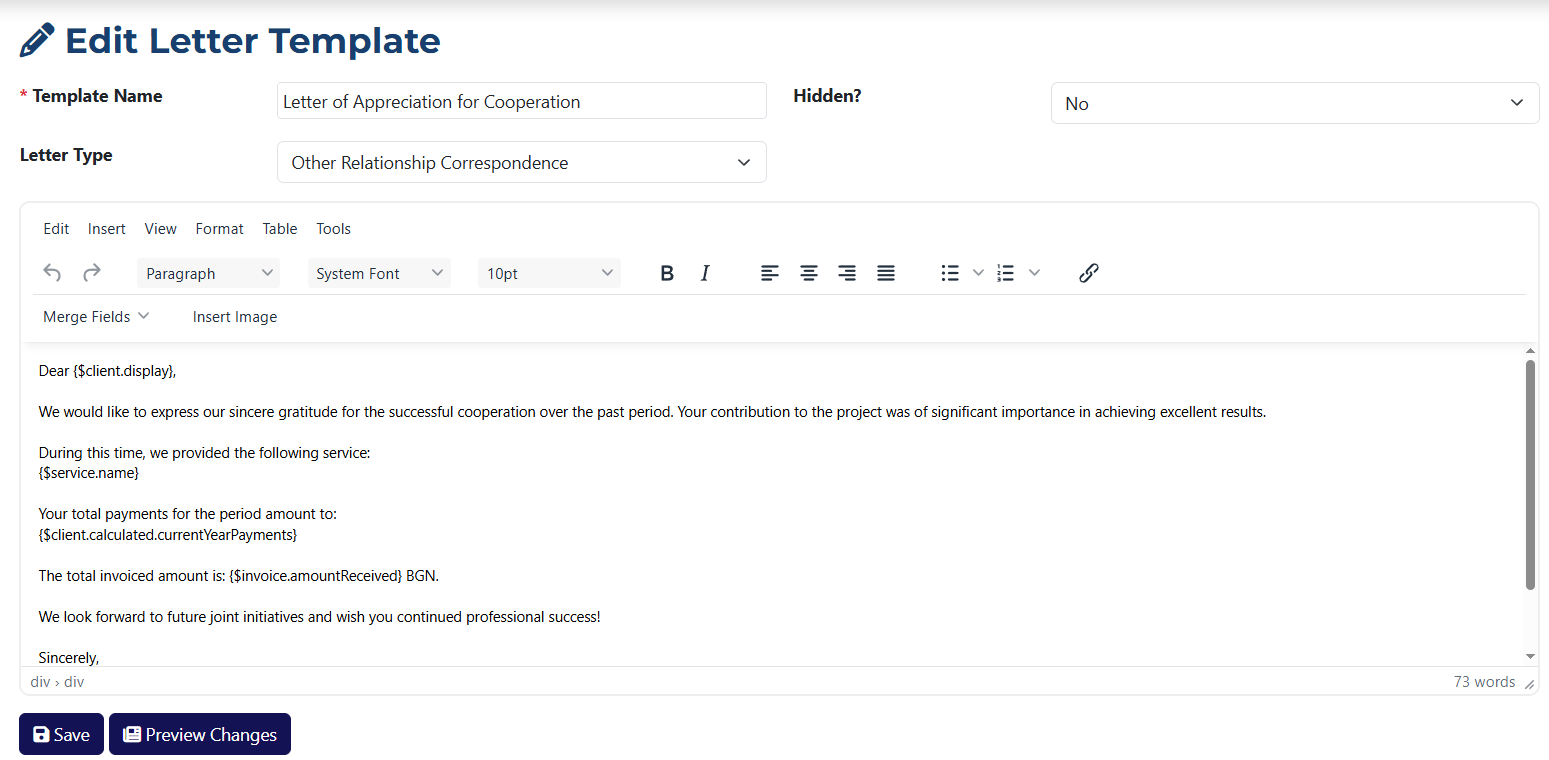Apply a bulleted list
The image size is (1549, 760).
coord(949,272)
